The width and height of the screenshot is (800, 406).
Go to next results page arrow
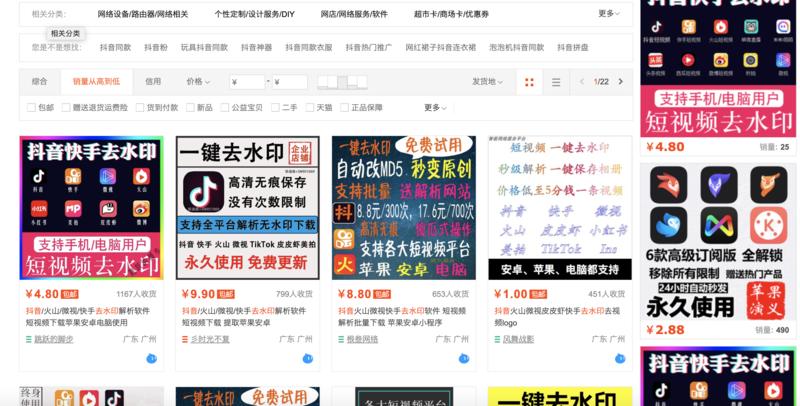coord(620,82)
